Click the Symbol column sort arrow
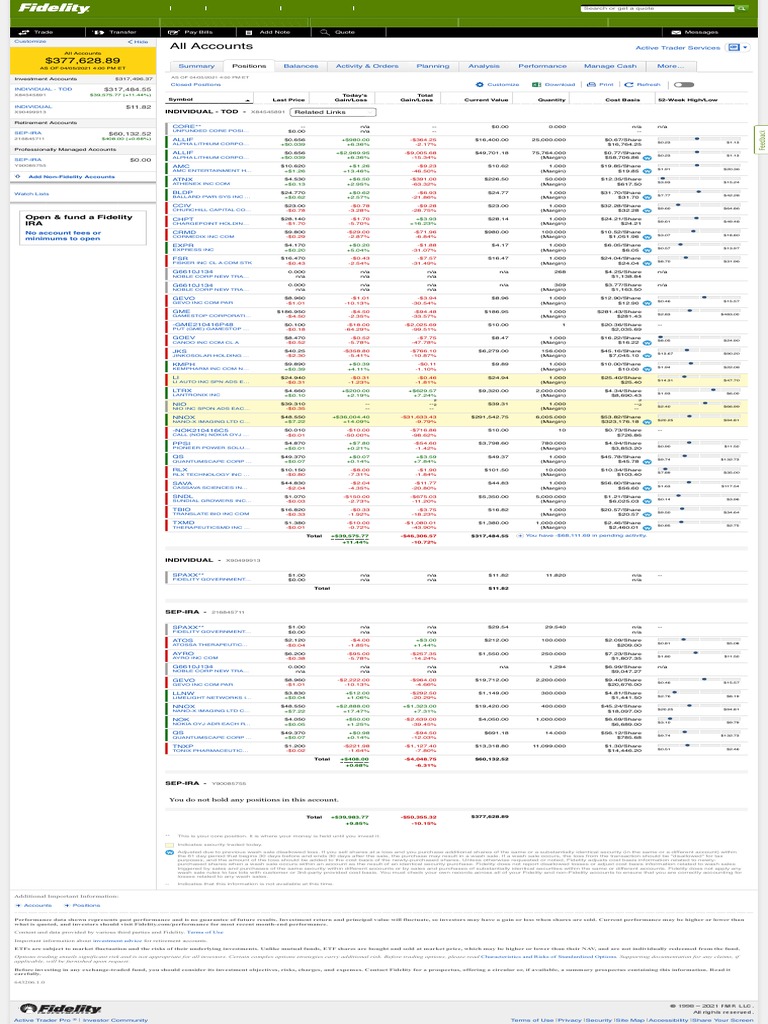The height and width of the screenshot is (1024, 768). coord(248,100)
